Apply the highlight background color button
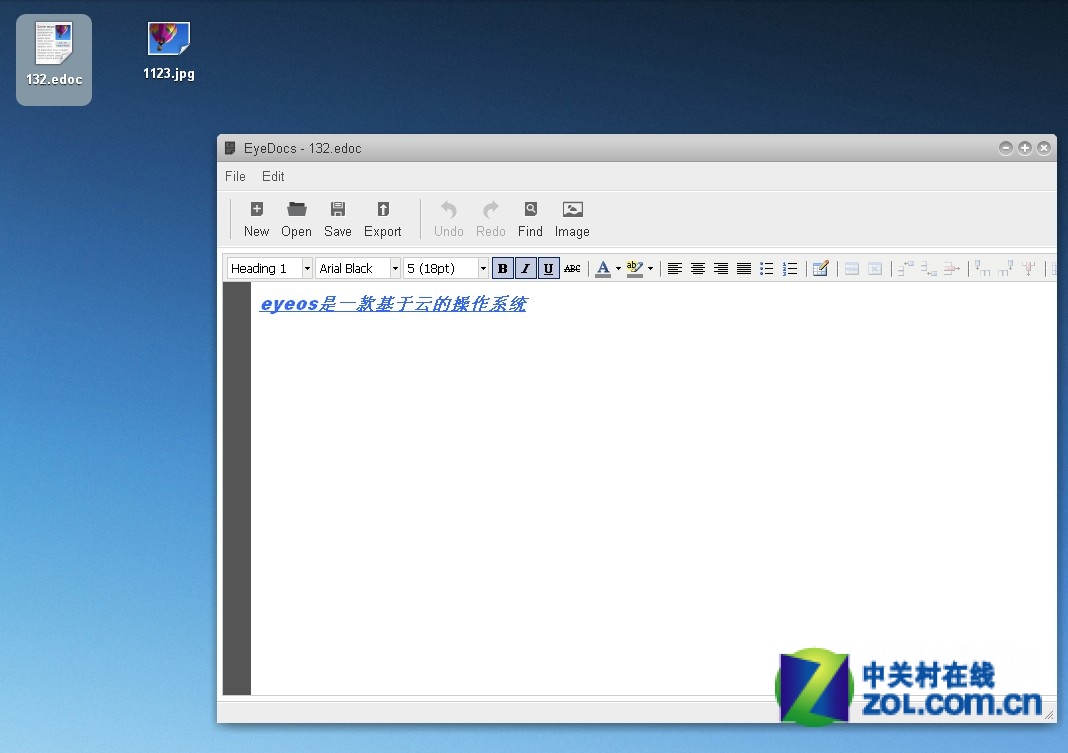This screenshot has width=1068, height=753. [x=635, y=268]
